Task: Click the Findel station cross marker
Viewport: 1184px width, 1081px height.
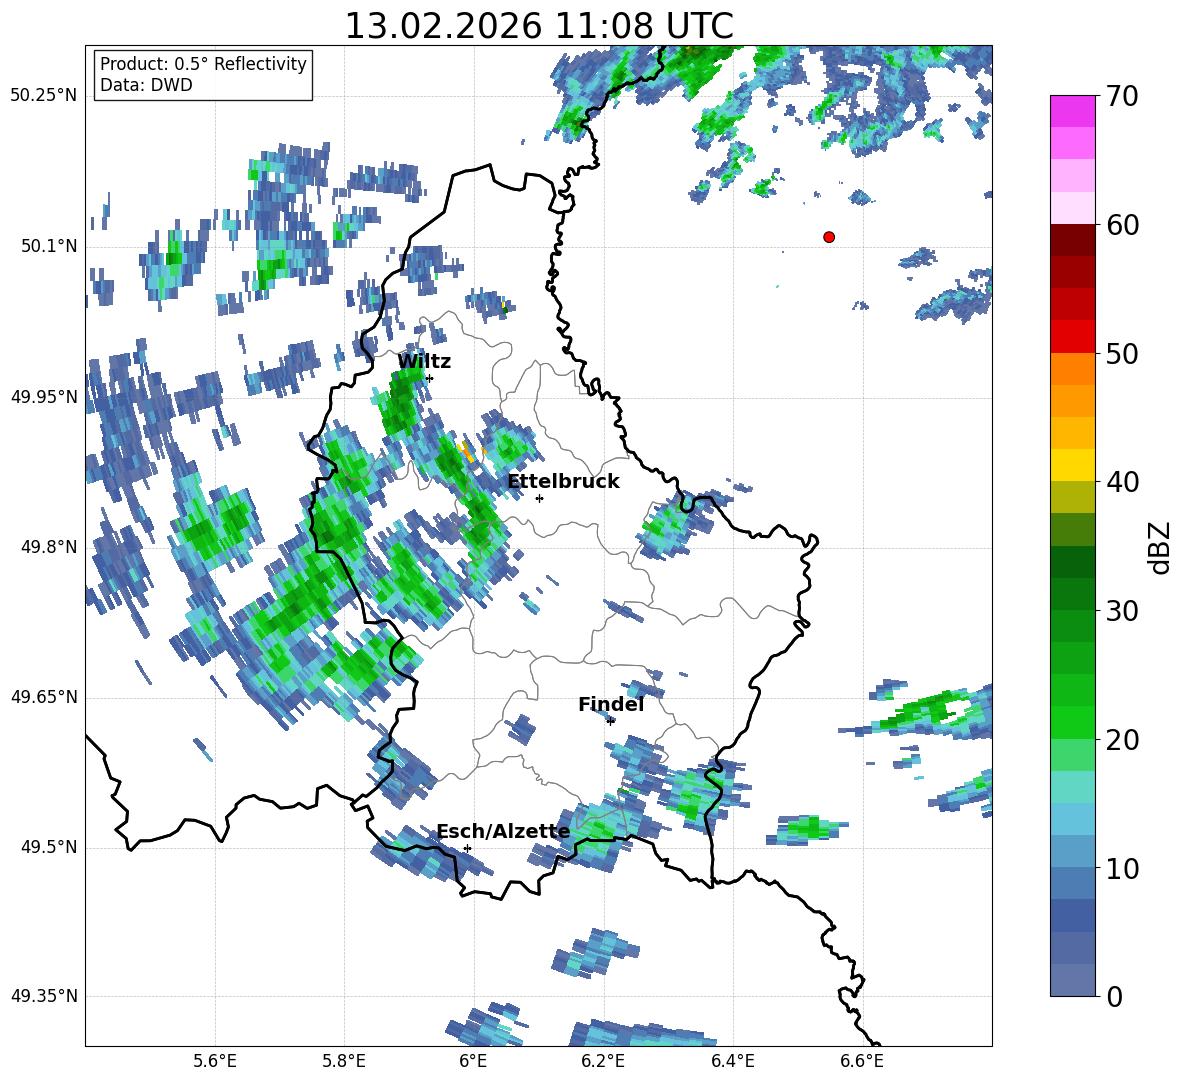Action: click(x=610, y=721)
